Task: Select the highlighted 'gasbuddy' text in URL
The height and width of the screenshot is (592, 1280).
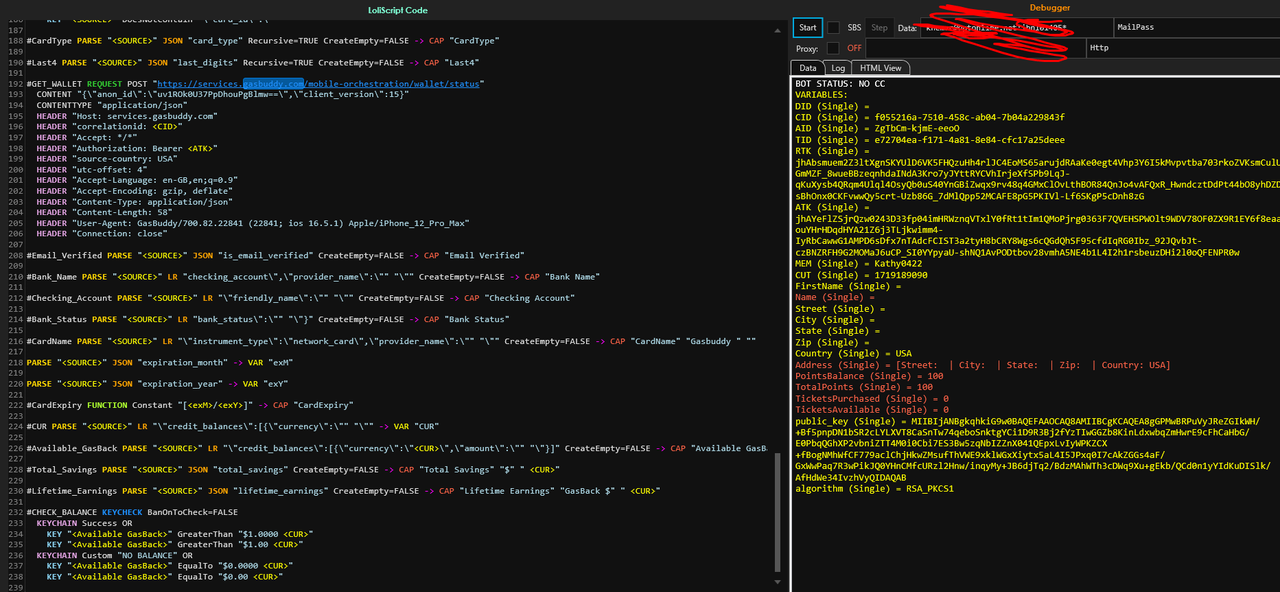Action: pyautogui.click(x=274, y=84)
